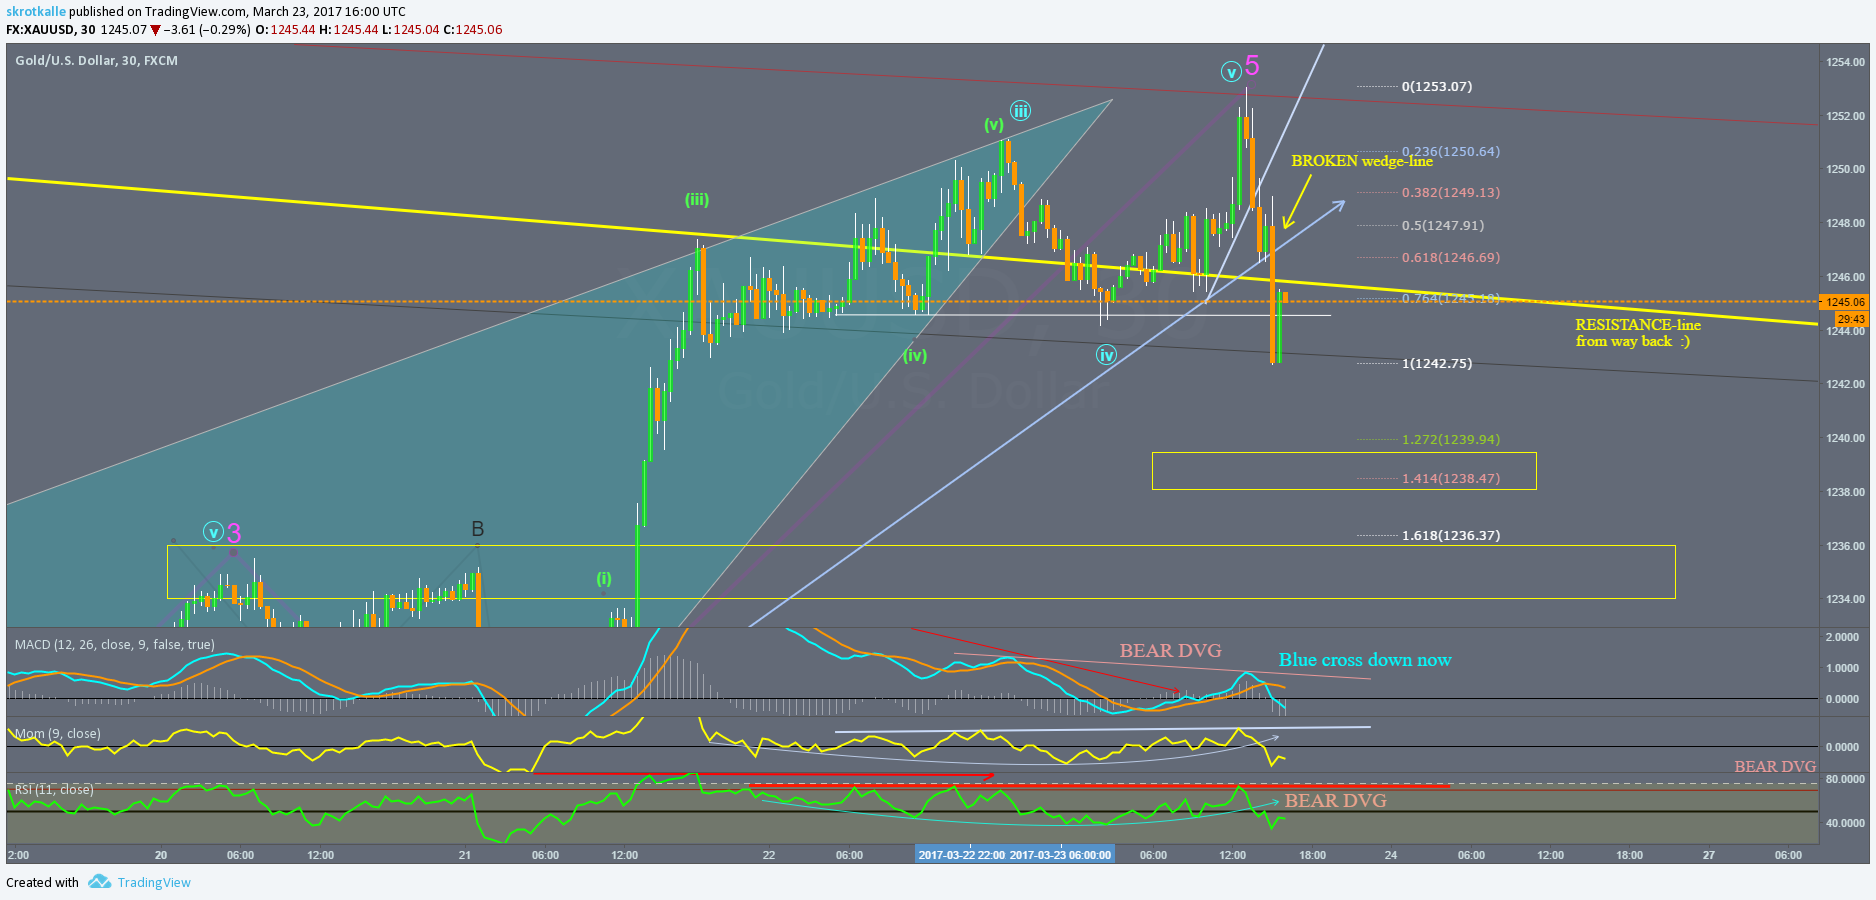Click date 24 on the time axis
Image resolution: width=1876 pixels, height=900 pixels.
click(x=1391, y=855)
